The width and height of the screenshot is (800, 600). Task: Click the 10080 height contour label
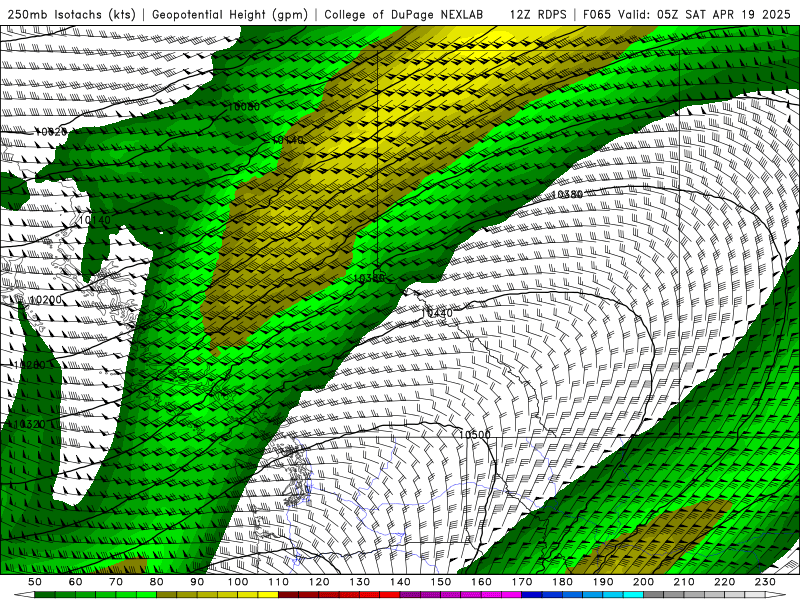coord(243,107)
